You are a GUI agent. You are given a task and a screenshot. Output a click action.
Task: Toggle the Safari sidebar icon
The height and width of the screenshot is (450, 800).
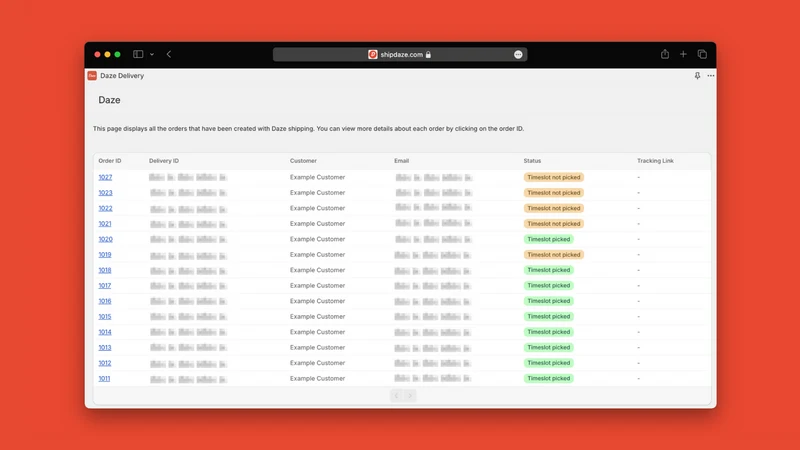point(138,54)
